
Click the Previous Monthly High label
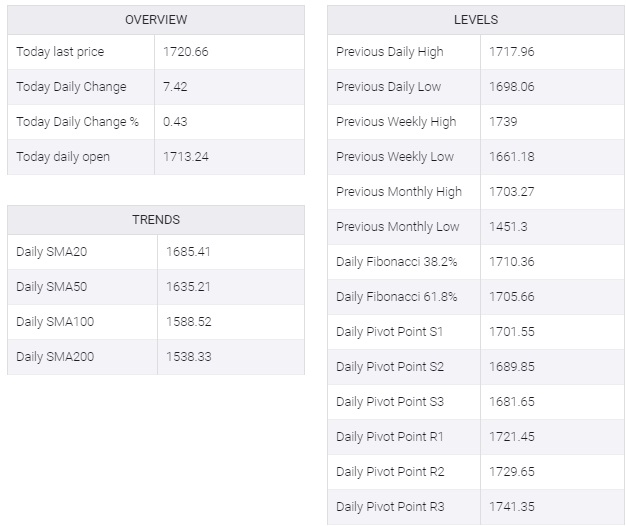coord(399,192)
